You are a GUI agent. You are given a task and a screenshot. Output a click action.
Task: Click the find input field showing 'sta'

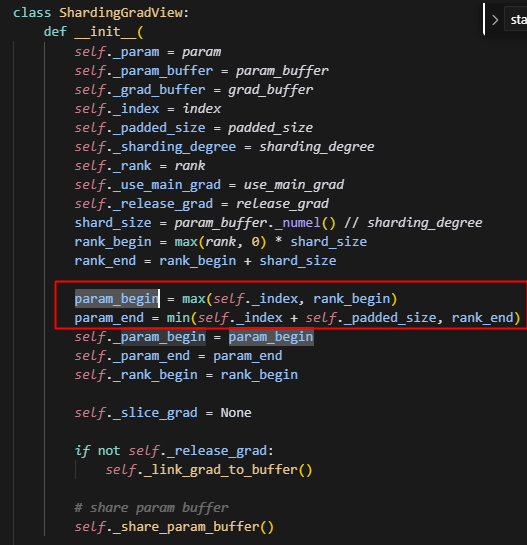coord(516,20)
